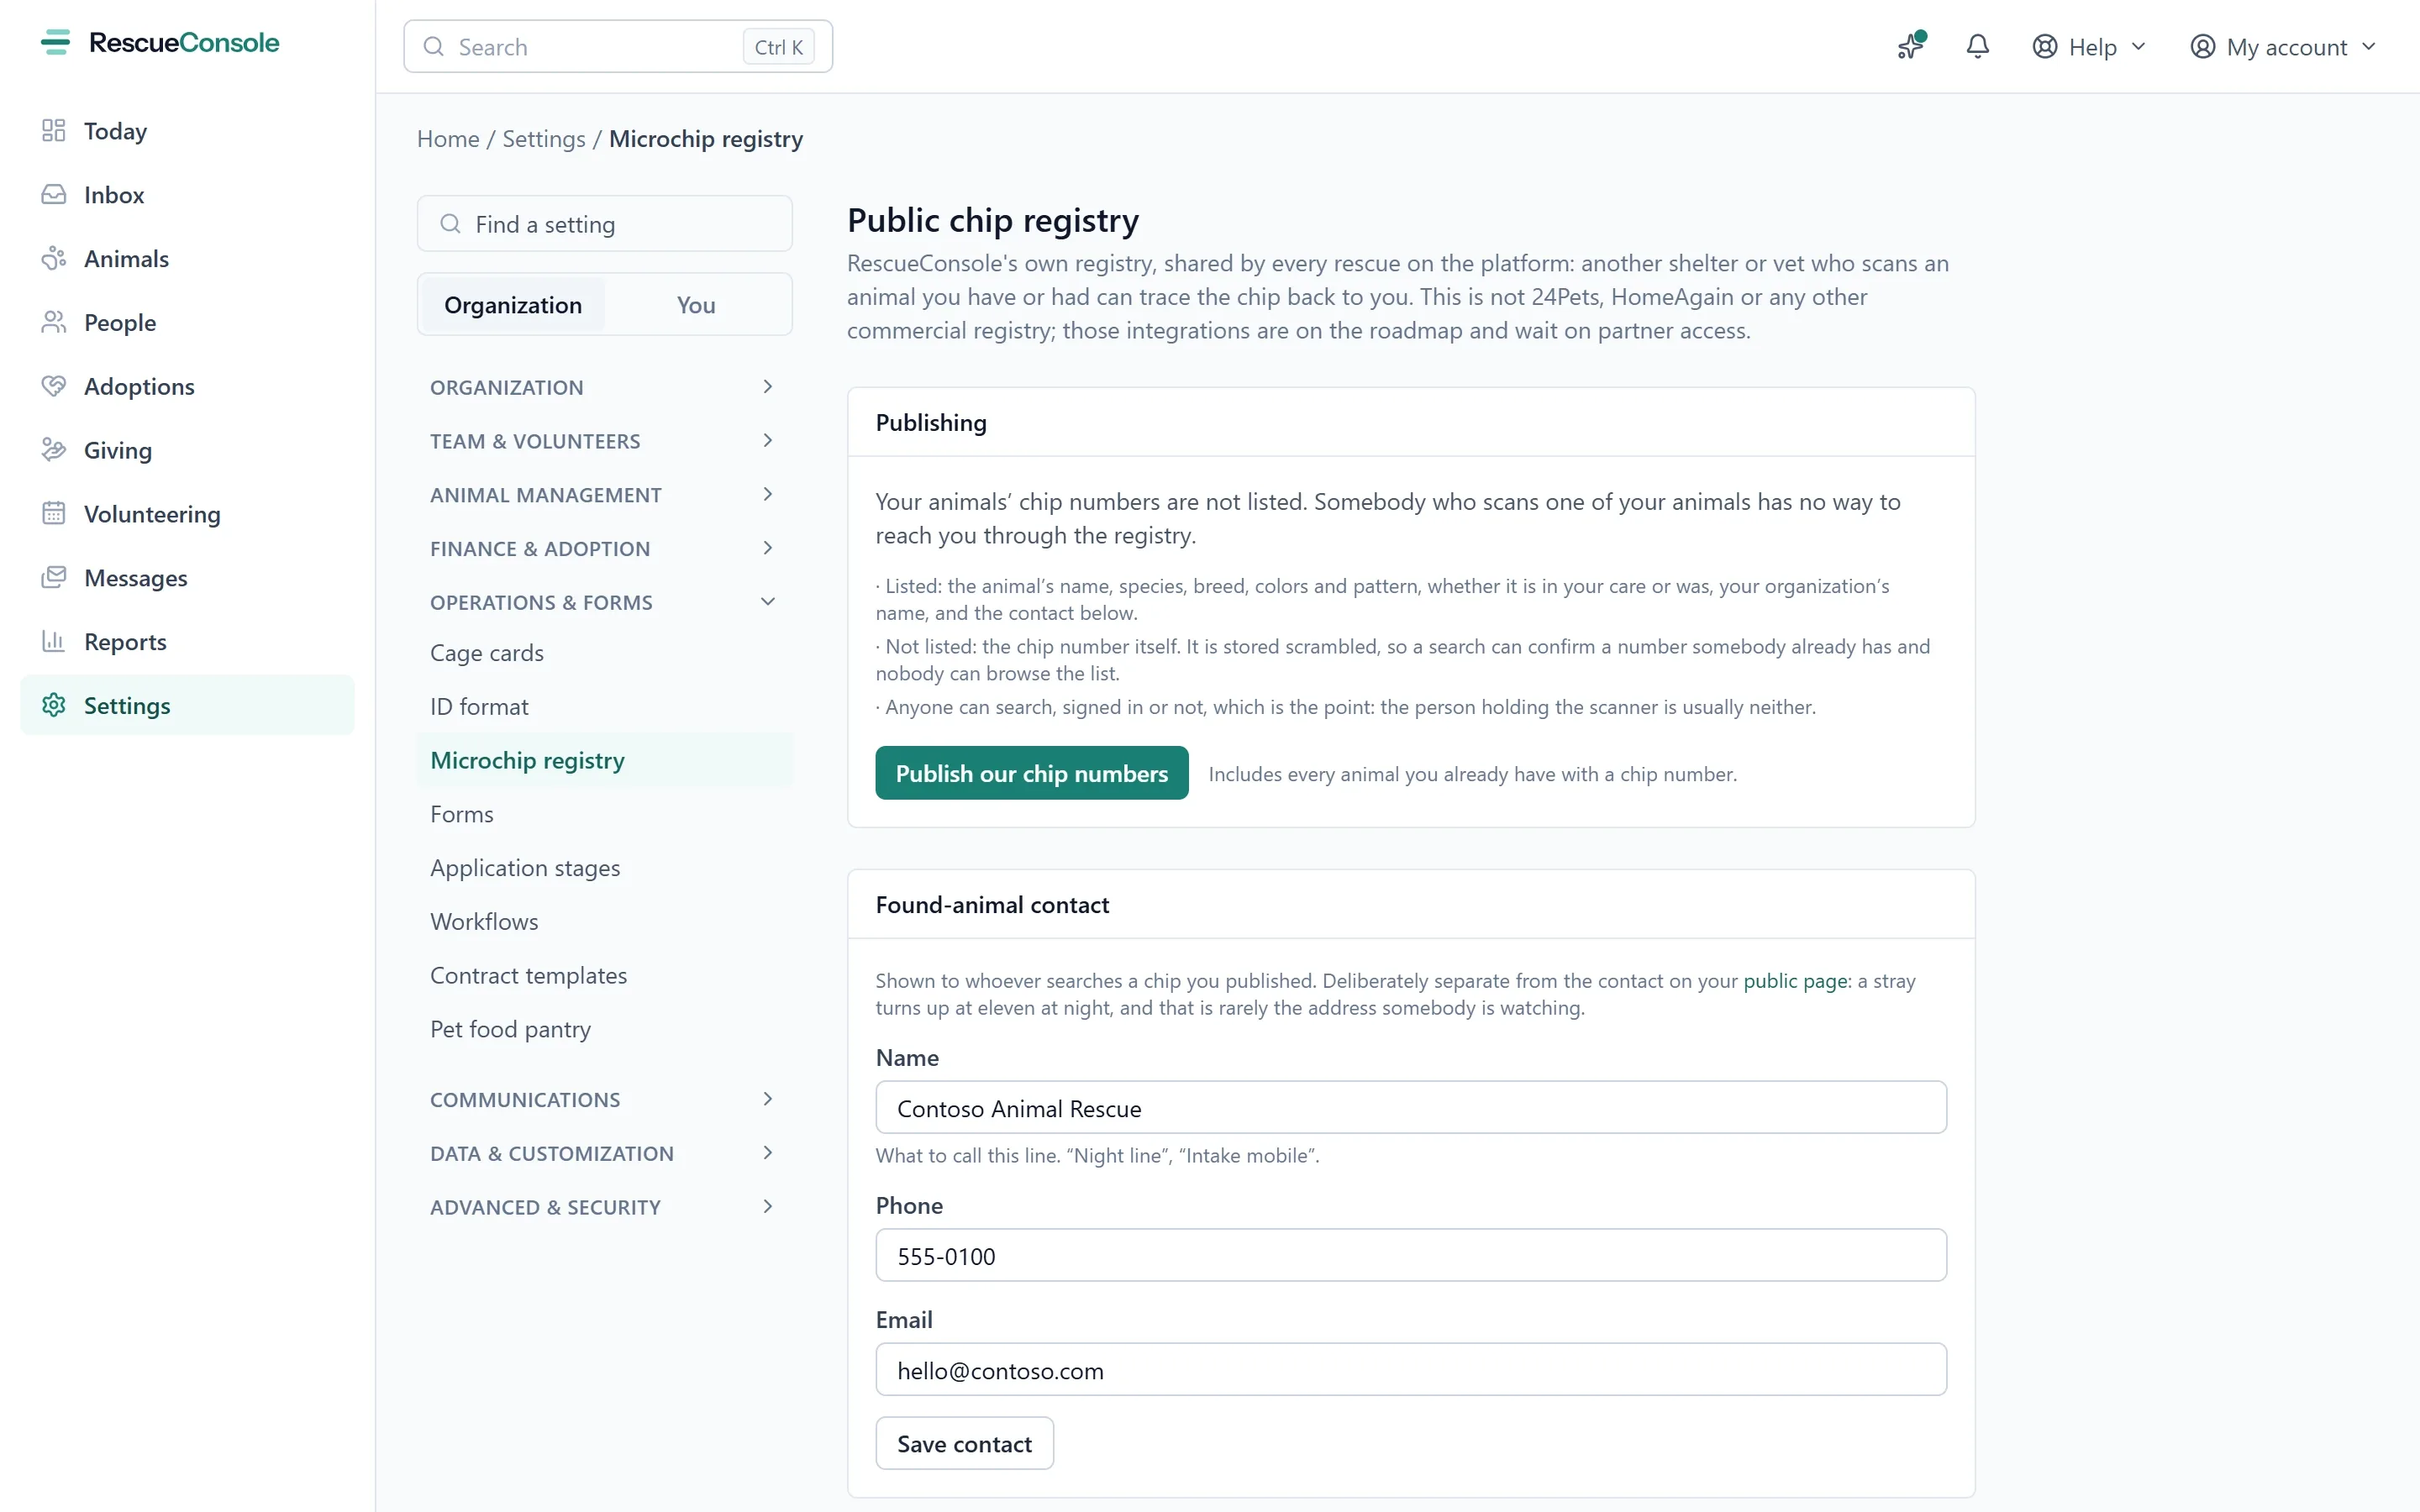Switch to the You tab

point(696,304)
